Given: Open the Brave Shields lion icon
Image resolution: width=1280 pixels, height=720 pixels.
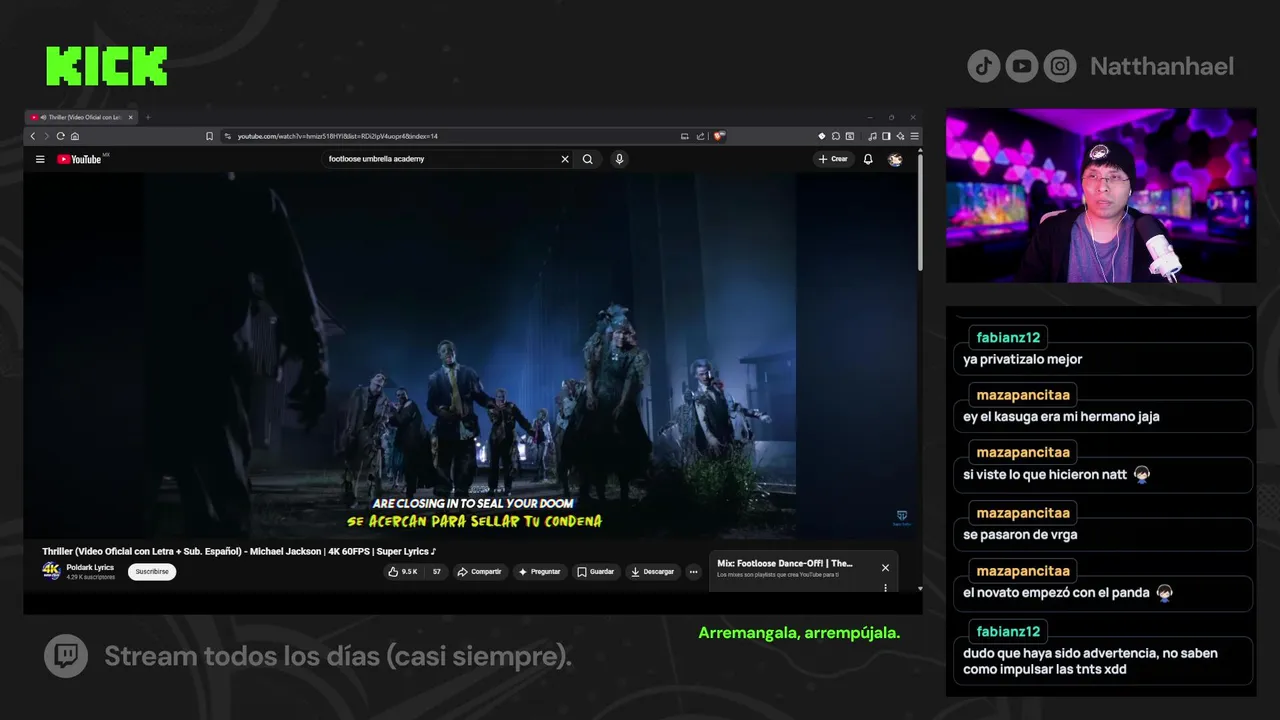Looking at the screenshot, I should (x=718, y=136).
